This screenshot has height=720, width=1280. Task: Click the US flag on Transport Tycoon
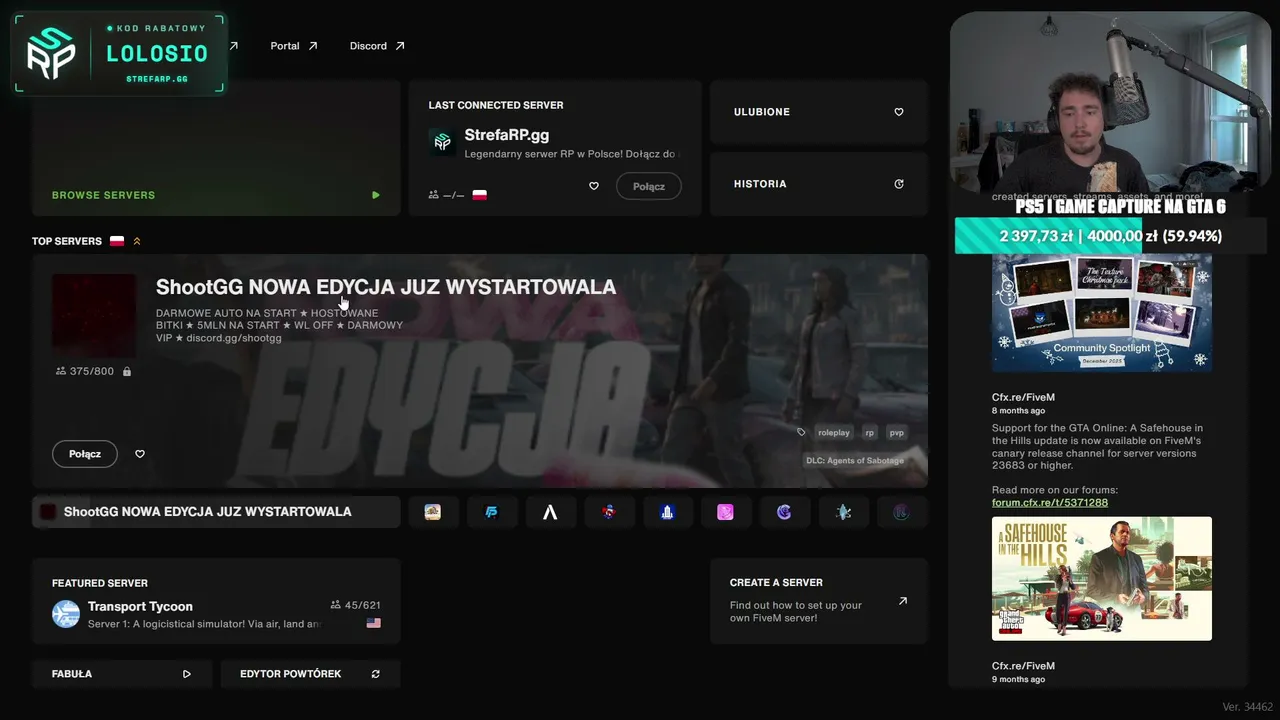point(374,623)
